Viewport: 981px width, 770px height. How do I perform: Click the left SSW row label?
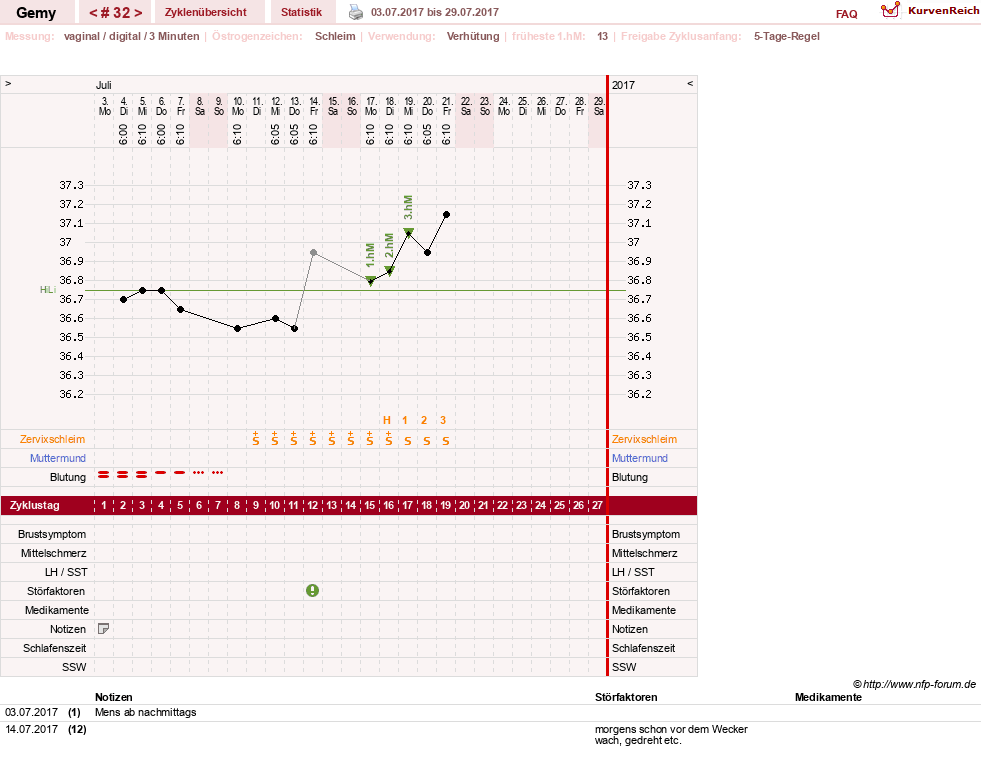[74, 667]
